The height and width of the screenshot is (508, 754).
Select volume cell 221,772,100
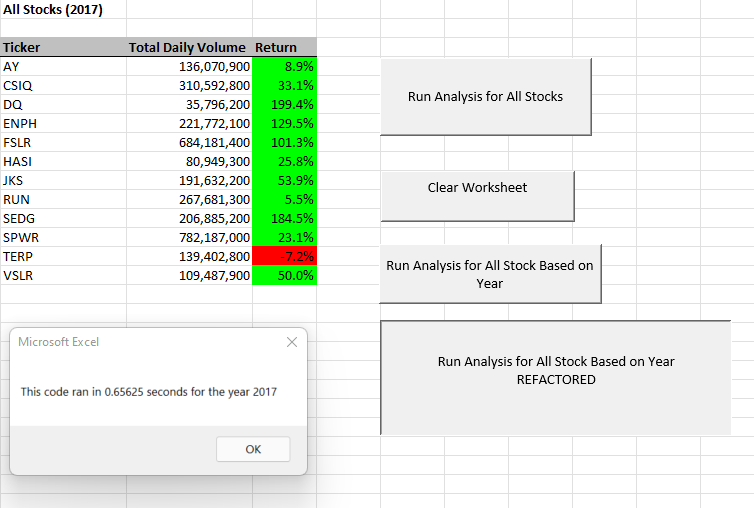189,124
